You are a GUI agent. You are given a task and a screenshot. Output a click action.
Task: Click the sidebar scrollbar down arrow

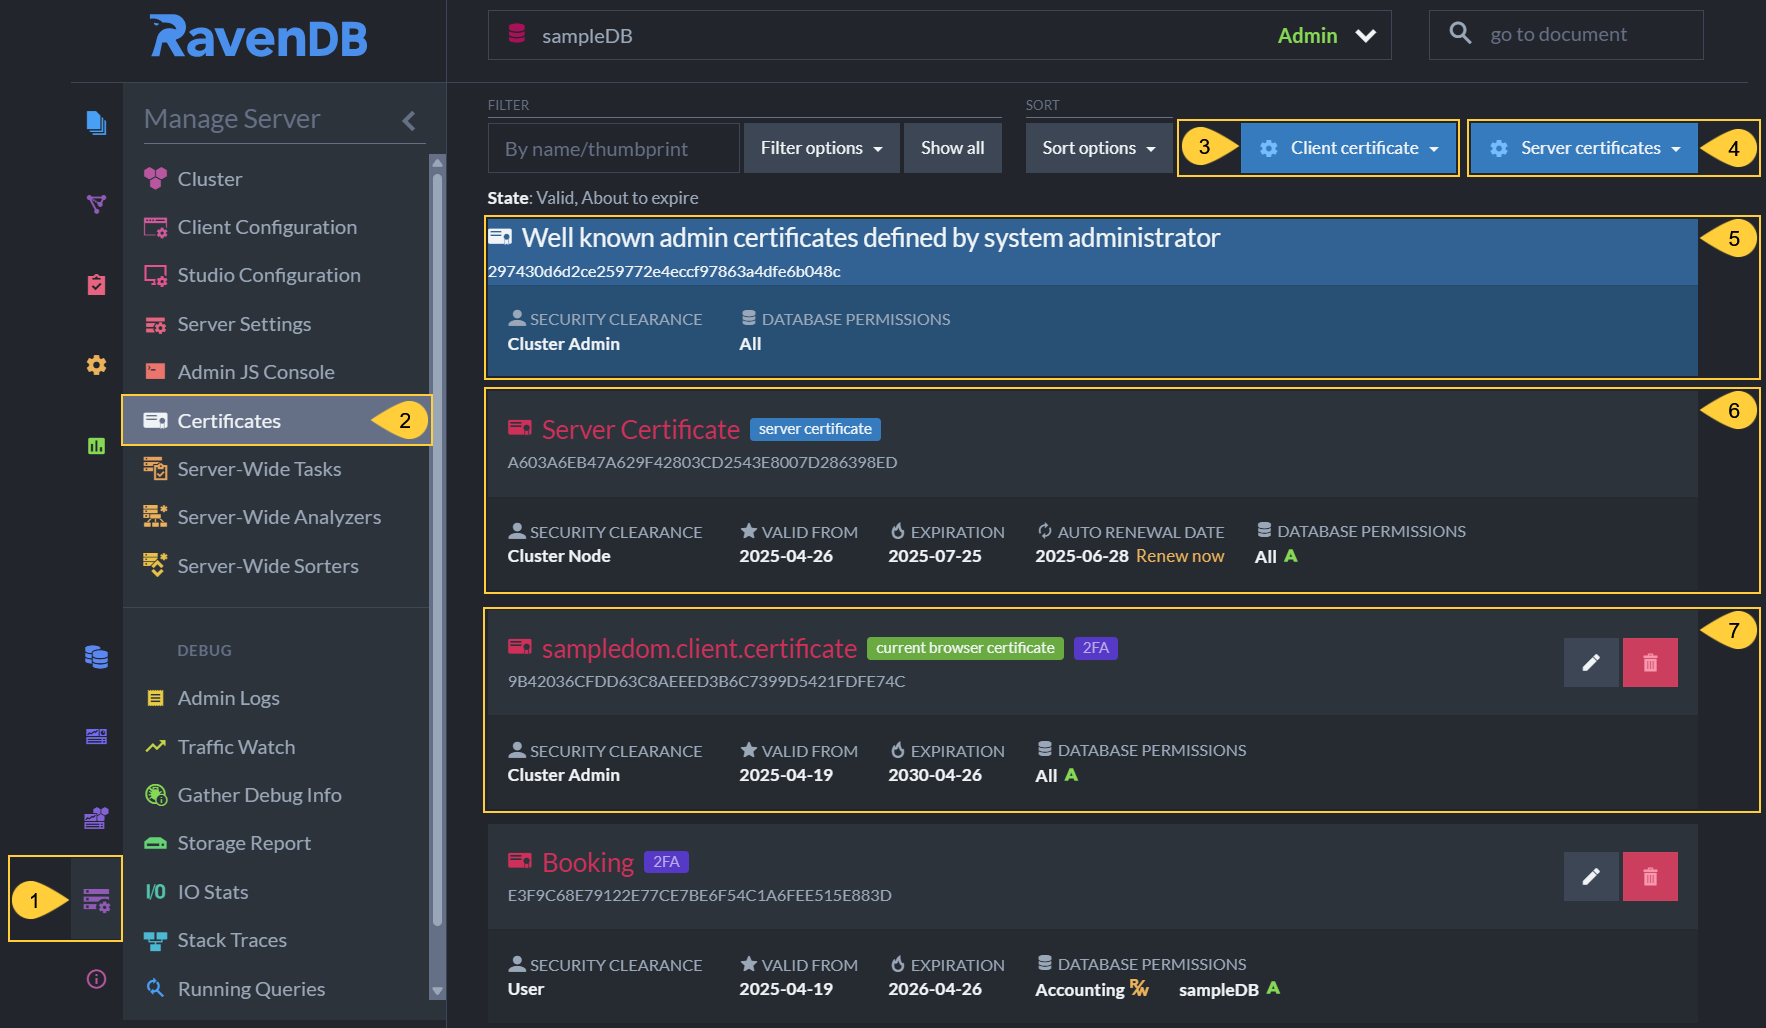(x=437, y=991)
